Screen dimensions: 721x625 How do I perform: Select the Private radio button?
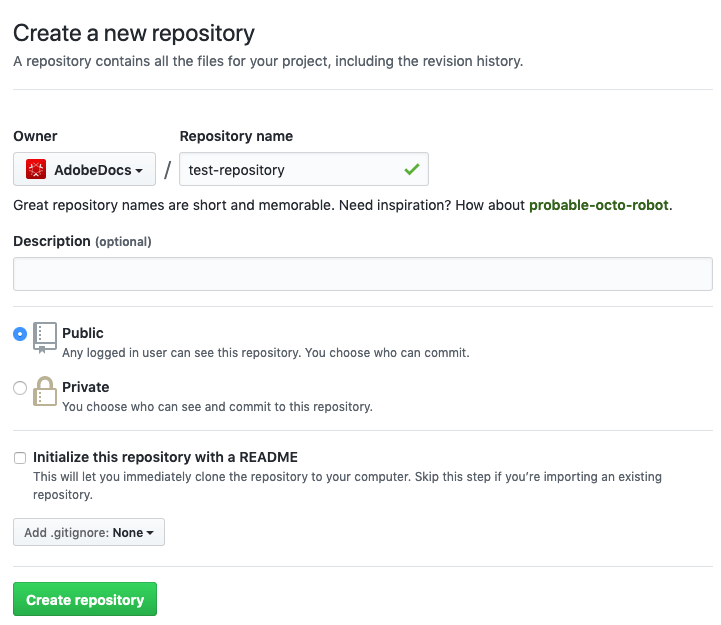[20, 388]
